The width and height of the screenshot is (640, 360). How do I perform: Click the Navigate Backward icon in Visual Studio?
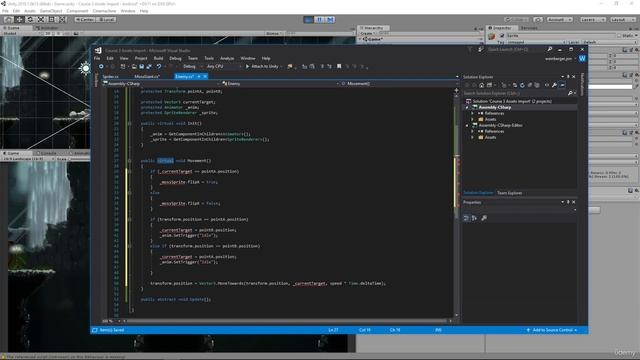pos(101,66)
